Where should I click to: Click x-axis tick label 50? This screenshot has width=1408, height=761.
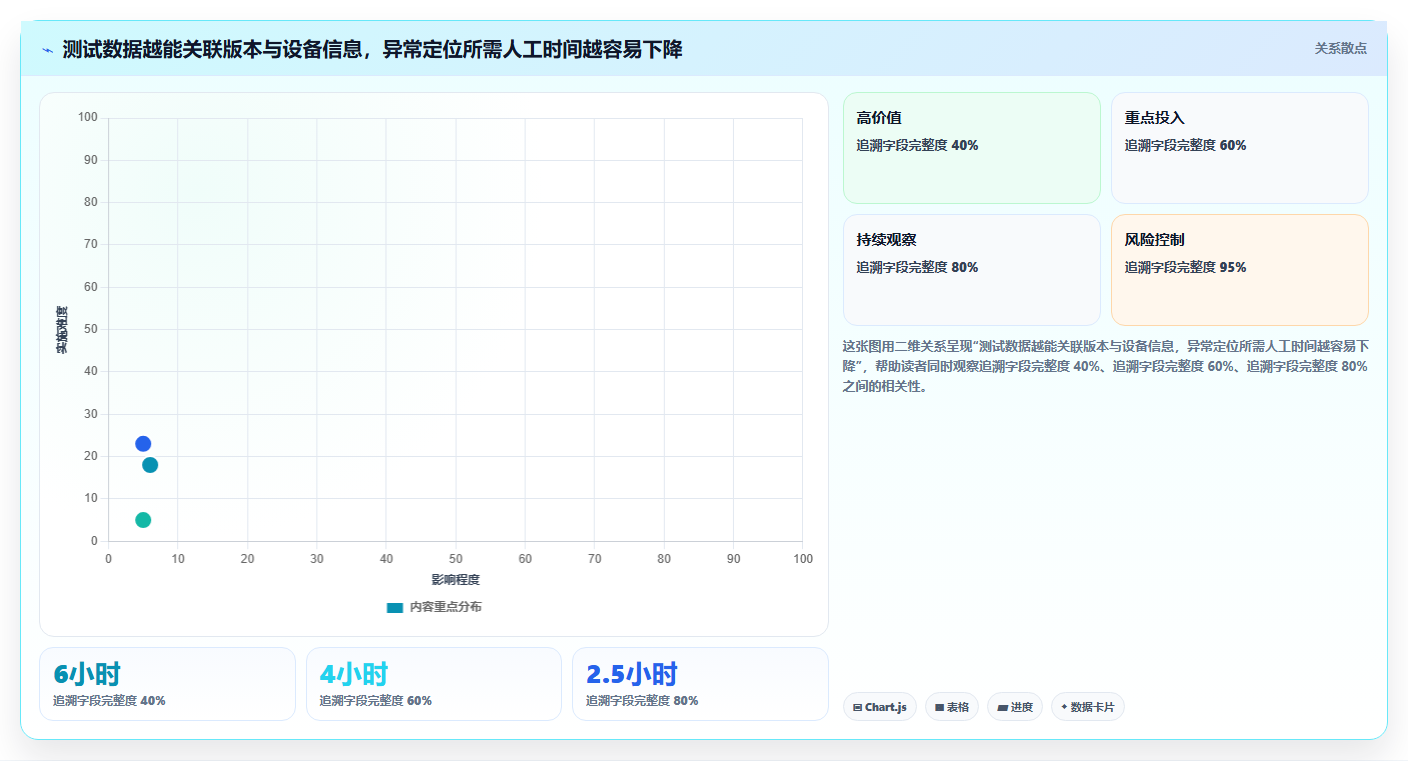[x=456, y=558]
